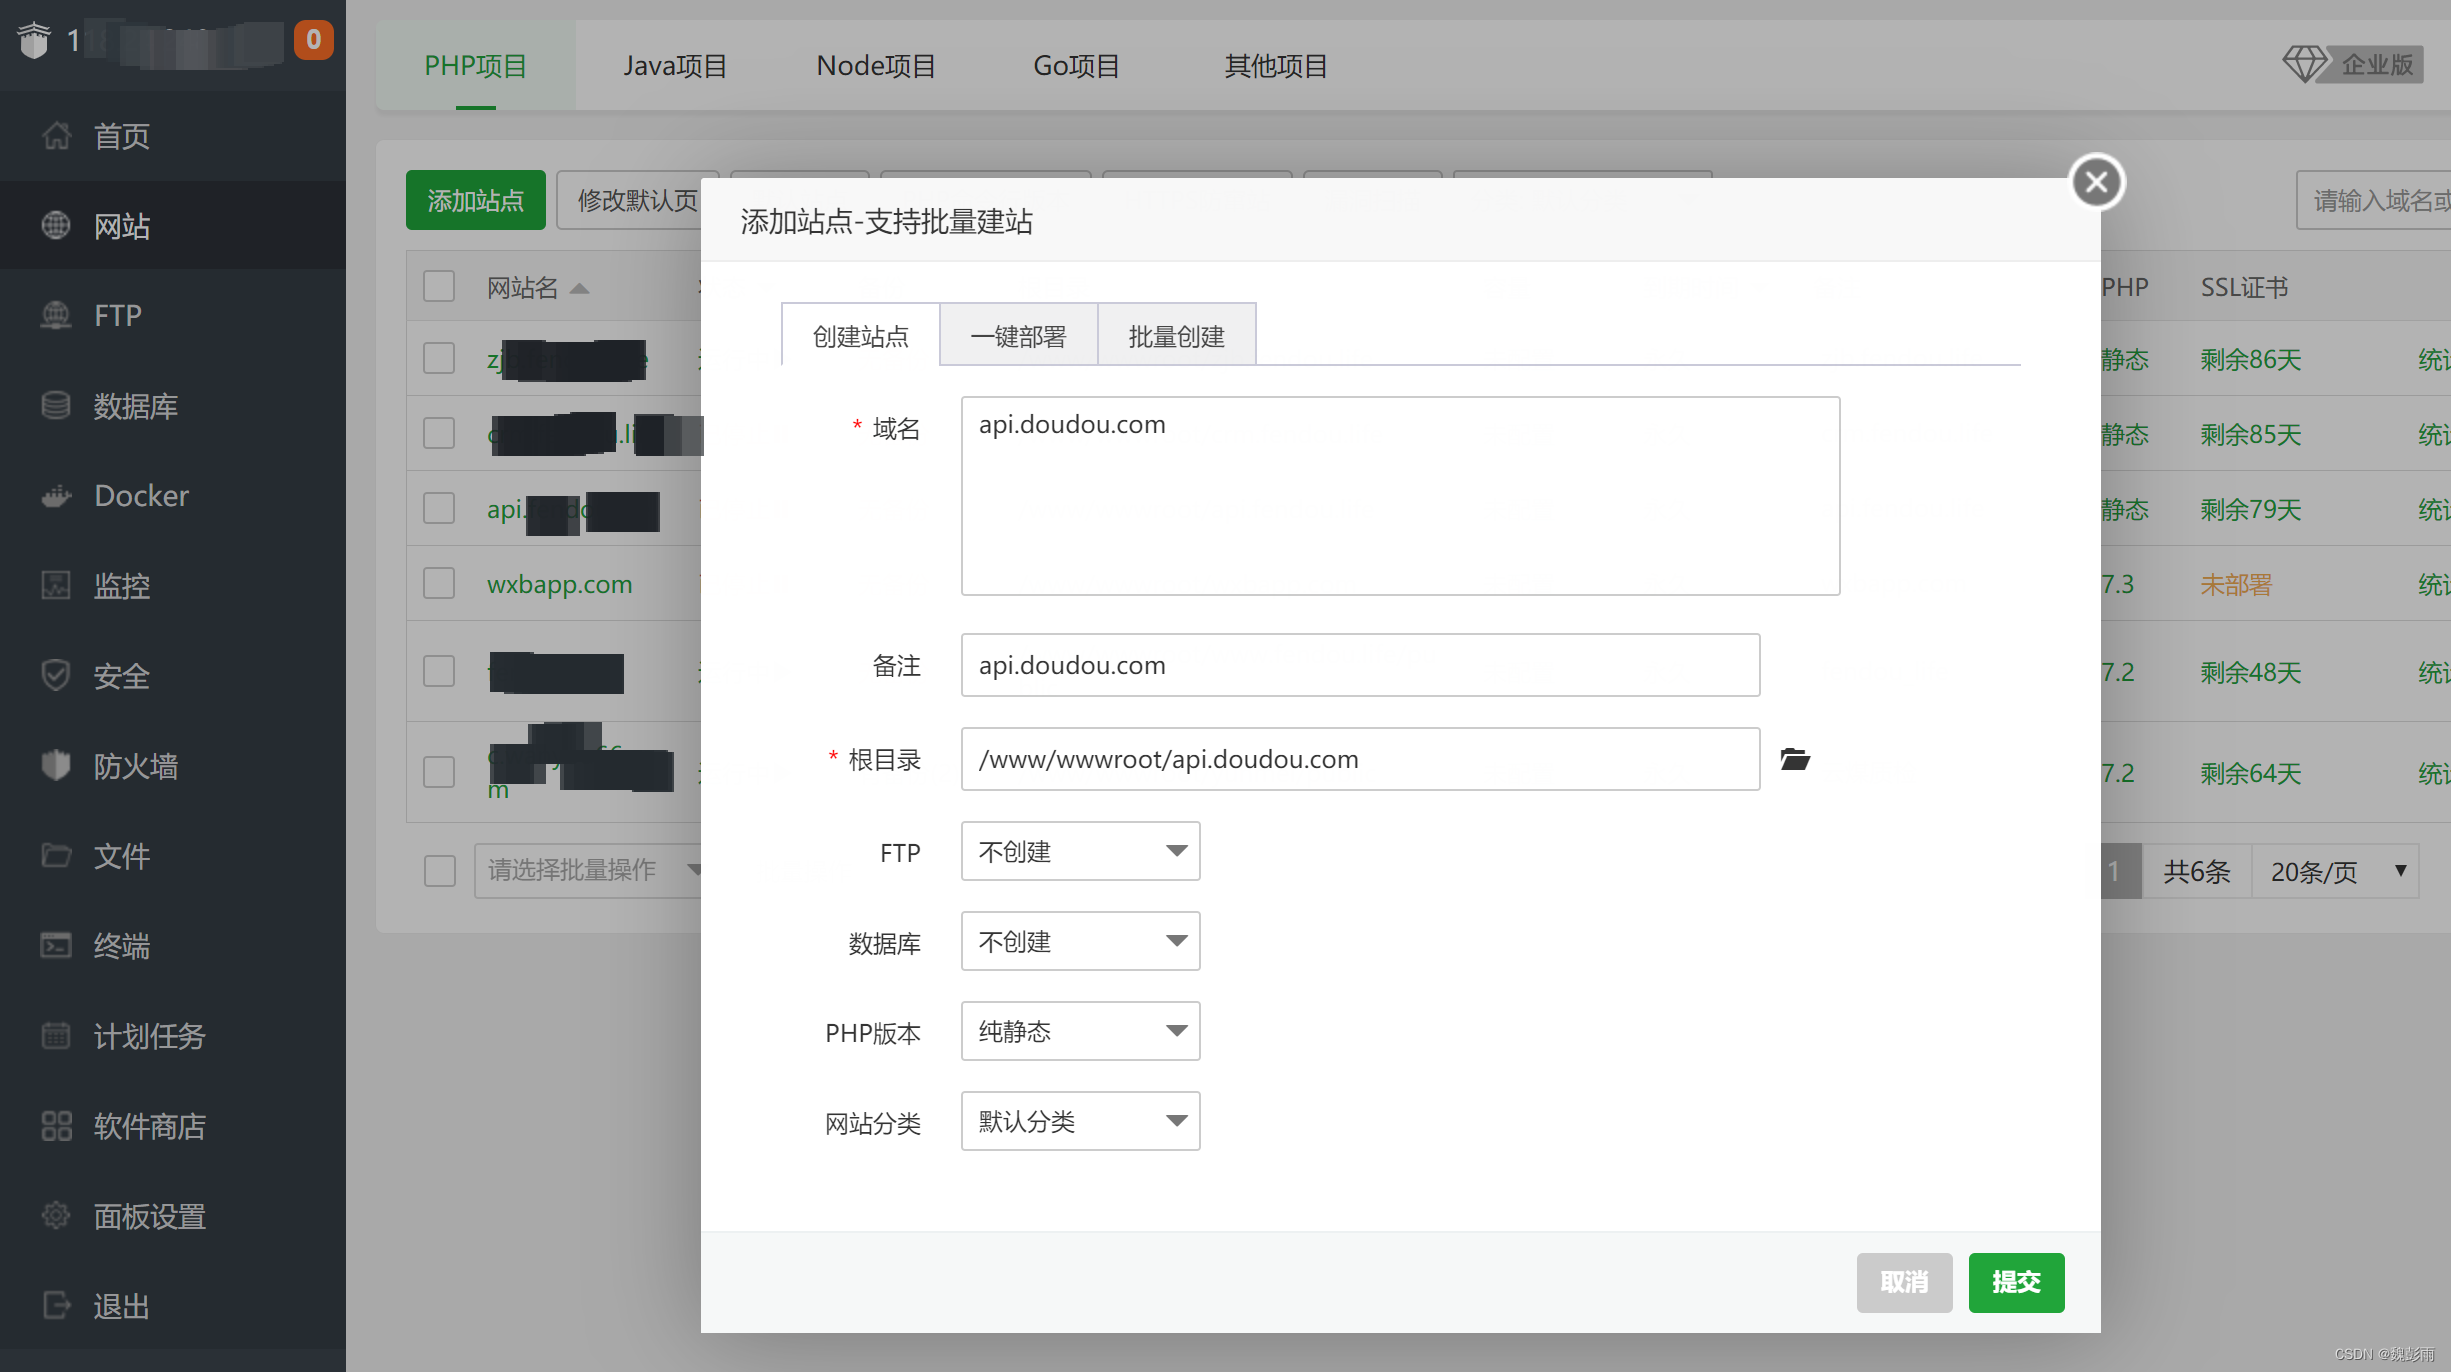The width and height of the screenshot is (2451, 1372).
Task: Click into the 备注 remark input field
Action: 1359,665
